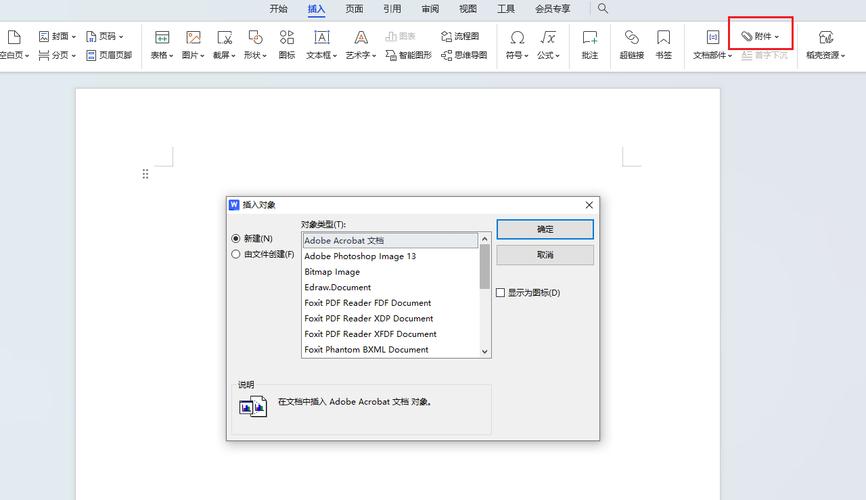Image resolution: width=866 pixels, height=500 pixels.
Task: Open the 视图 tab
Action: point(468,9)
